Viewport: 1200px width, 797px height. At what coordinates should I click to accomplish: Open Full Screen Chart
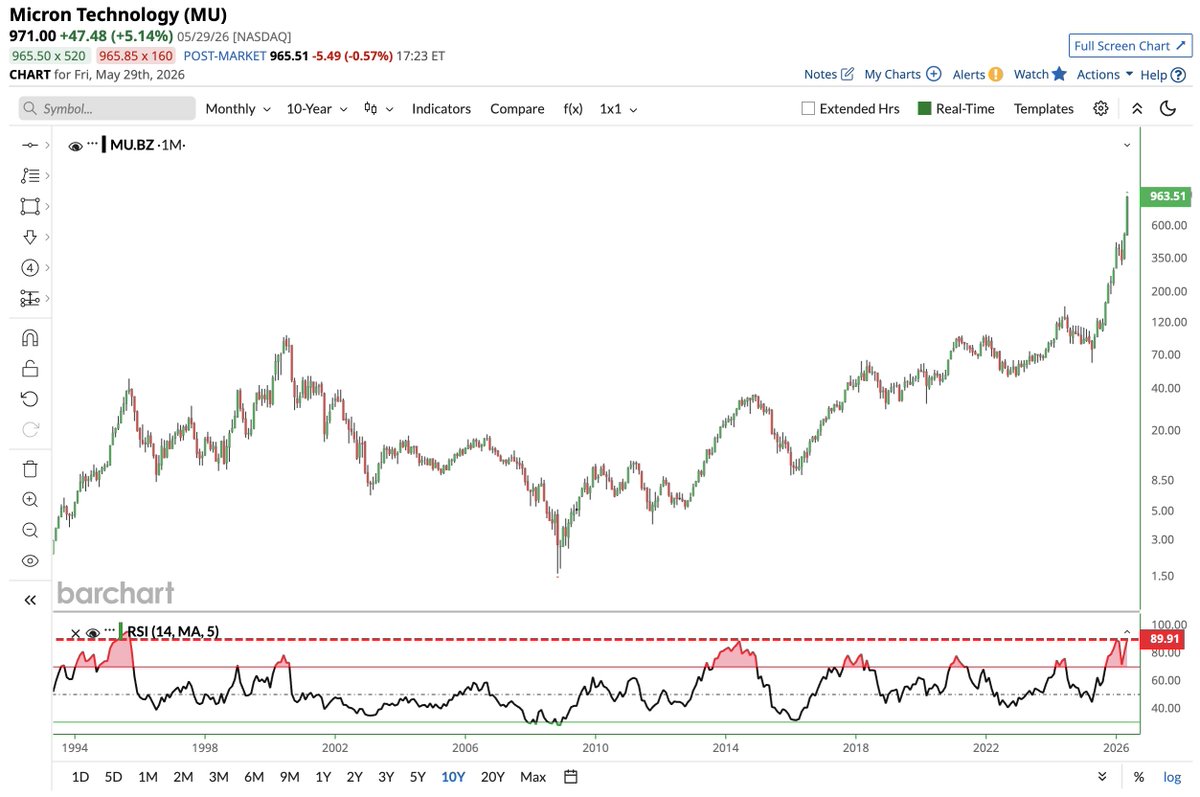[x=1129, y=46]
